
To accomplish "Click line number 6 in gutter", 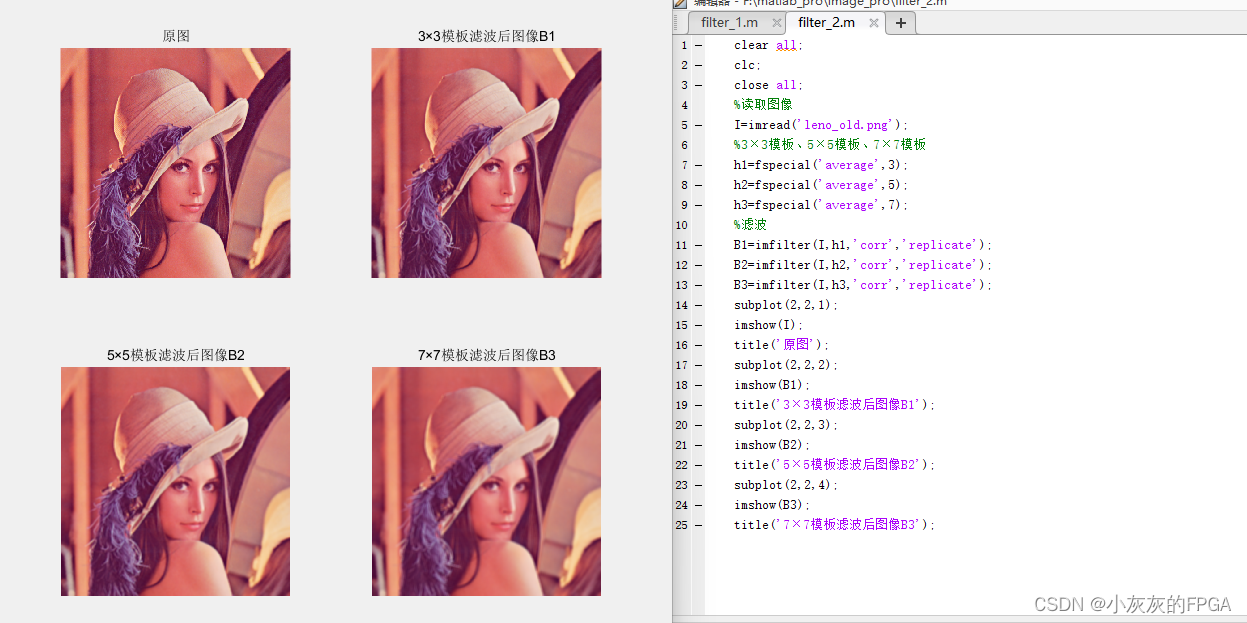I will pos(684,145).
